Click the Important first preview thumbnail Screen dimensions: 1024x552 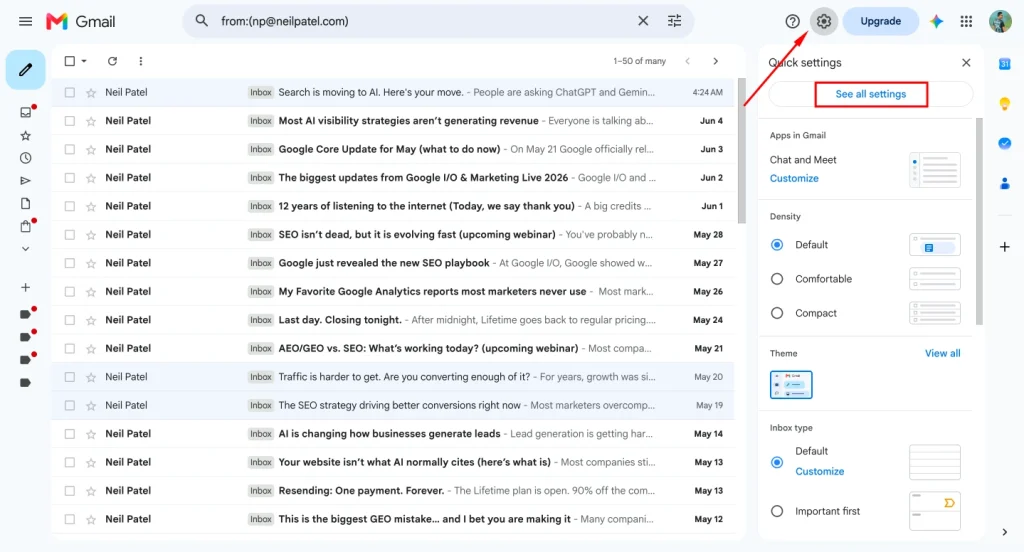tap(935, 511)
